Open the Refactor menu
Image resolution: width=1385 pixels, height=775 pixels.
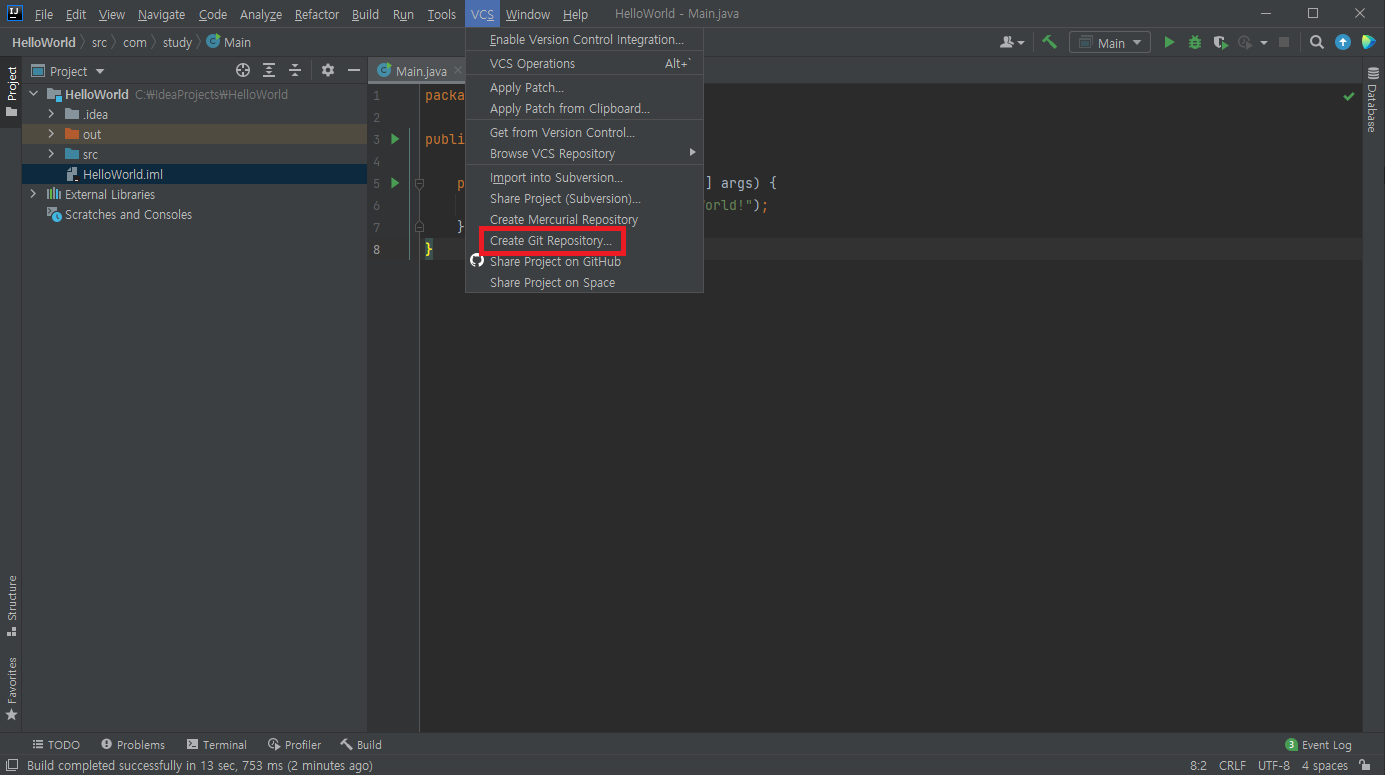point(317,14)
